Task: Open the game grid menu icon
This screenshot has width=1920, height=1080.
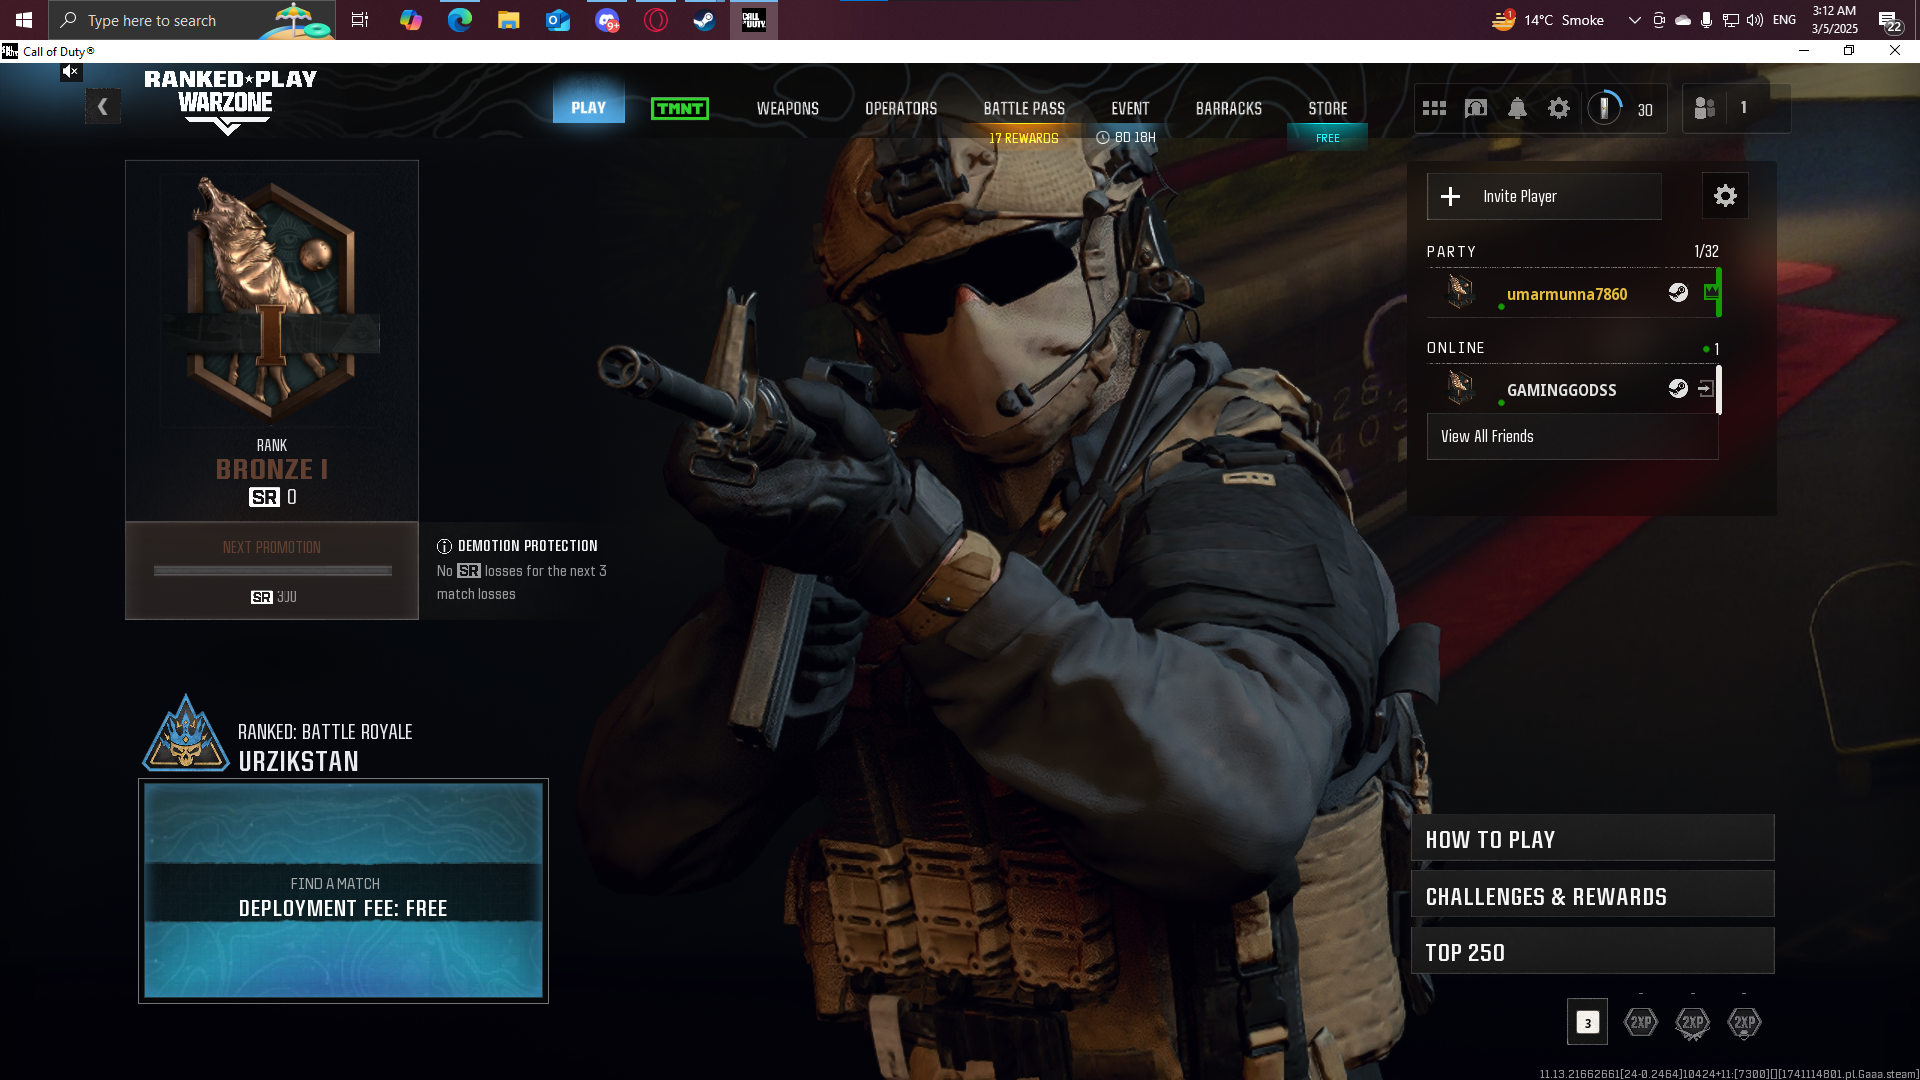Action: [1434, 108]
